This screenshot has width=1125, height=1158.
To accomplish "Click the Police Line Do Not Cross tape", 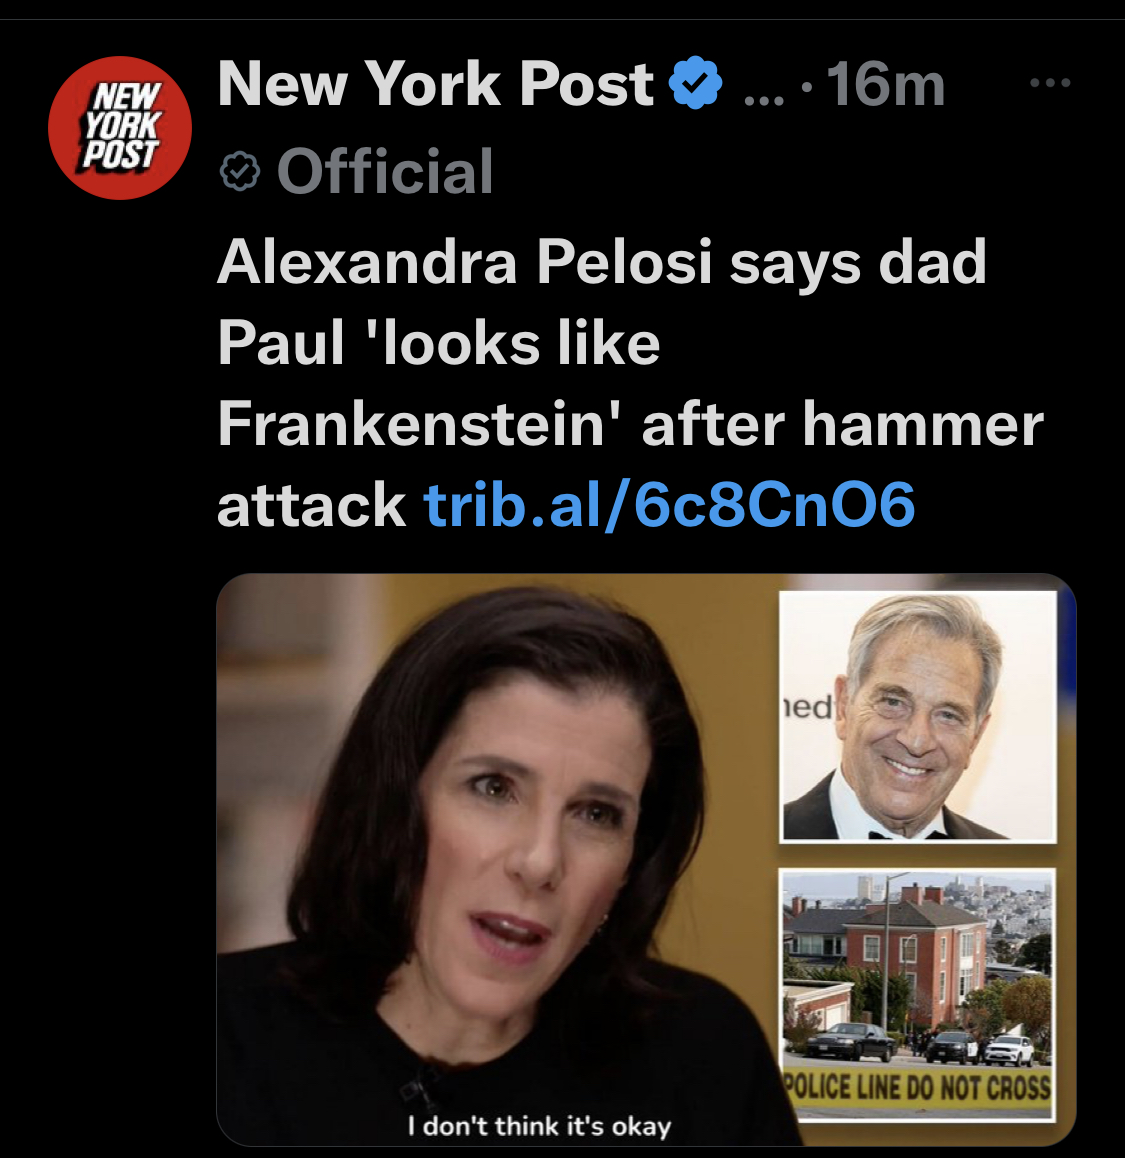I will click(x=917, y=1088).
